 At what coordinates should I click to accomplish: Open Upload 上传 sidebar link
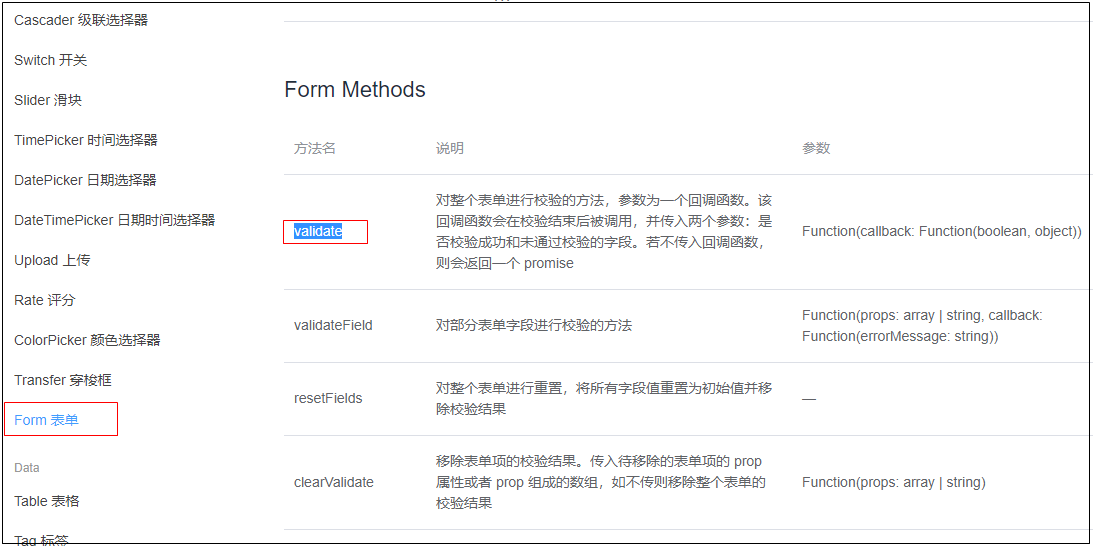[x=52, y=260]
